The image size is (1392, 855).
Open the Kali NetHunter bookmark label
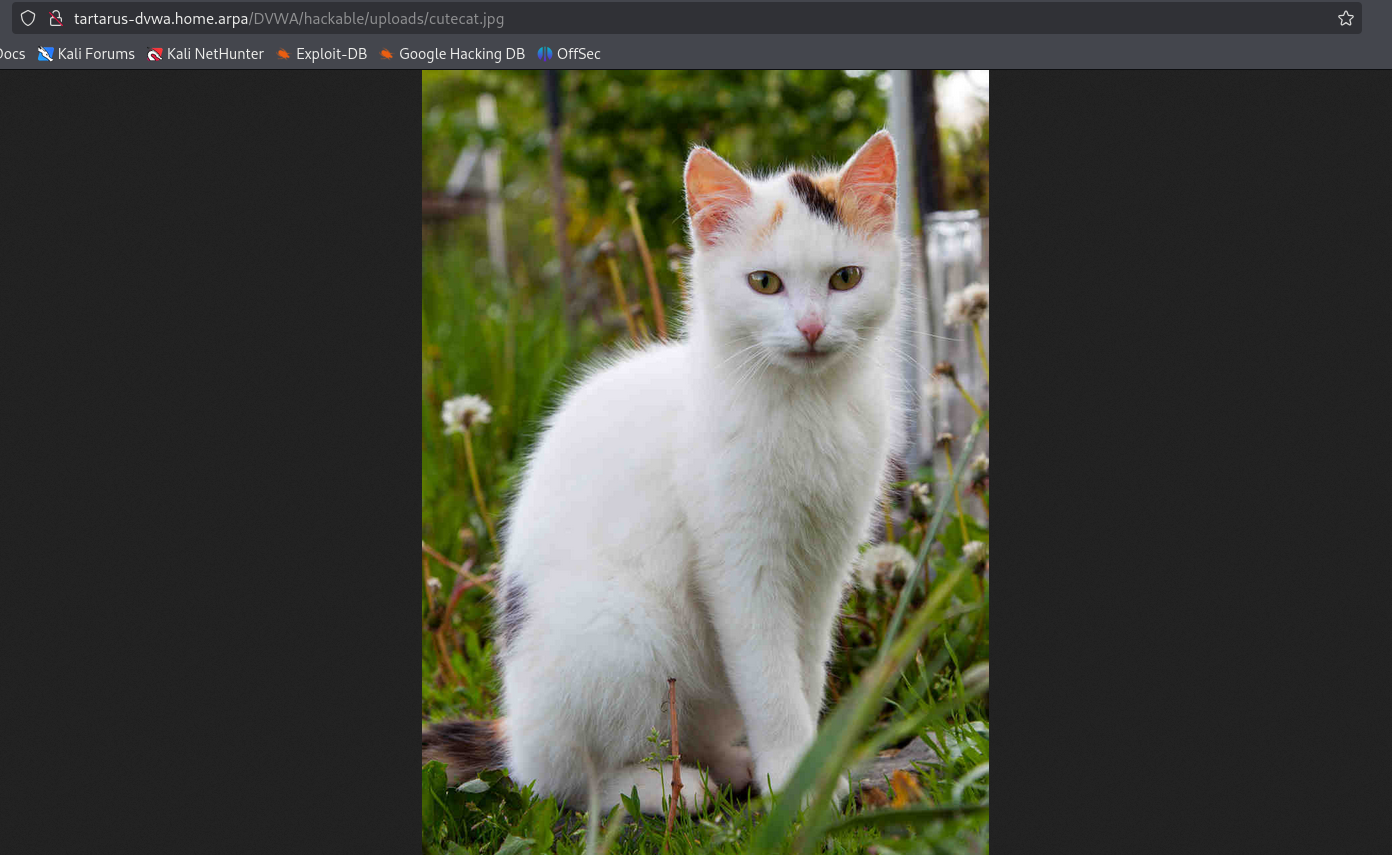(215, 54)
